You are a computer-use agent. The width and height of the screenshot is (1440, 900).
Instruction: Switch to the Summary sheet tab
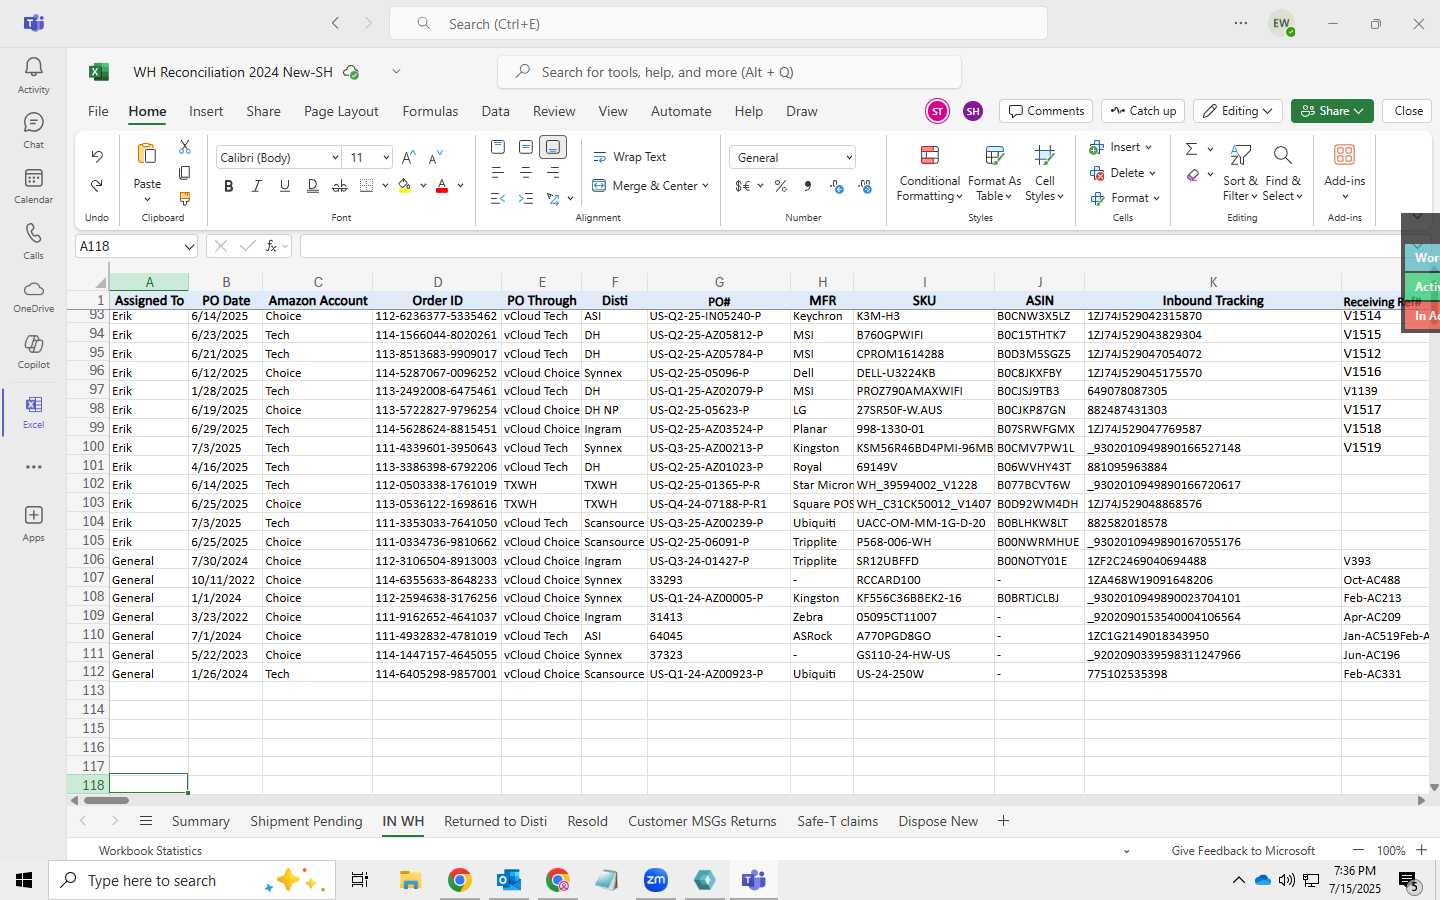coord(200,821)
